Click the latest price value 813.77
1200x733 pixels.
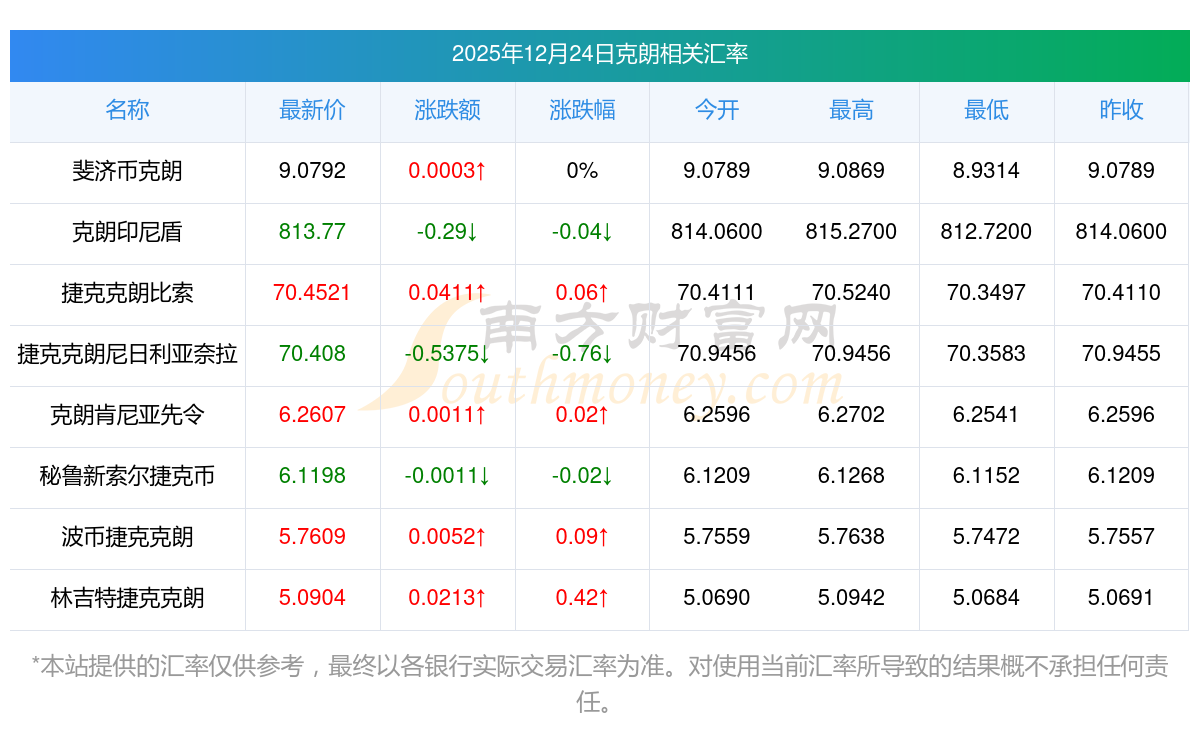point(312,232)
